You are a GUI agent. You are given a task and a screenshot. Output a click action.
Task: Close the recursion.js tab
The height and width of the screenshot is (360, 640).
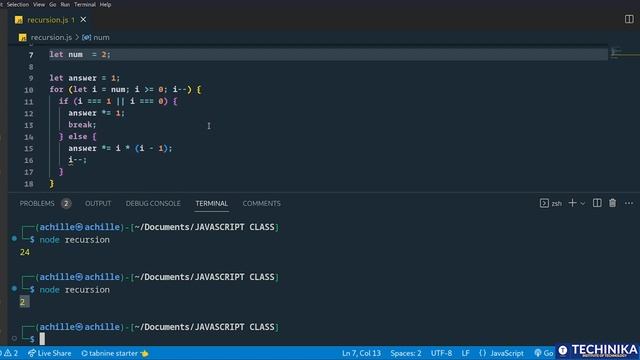(83, 20)
